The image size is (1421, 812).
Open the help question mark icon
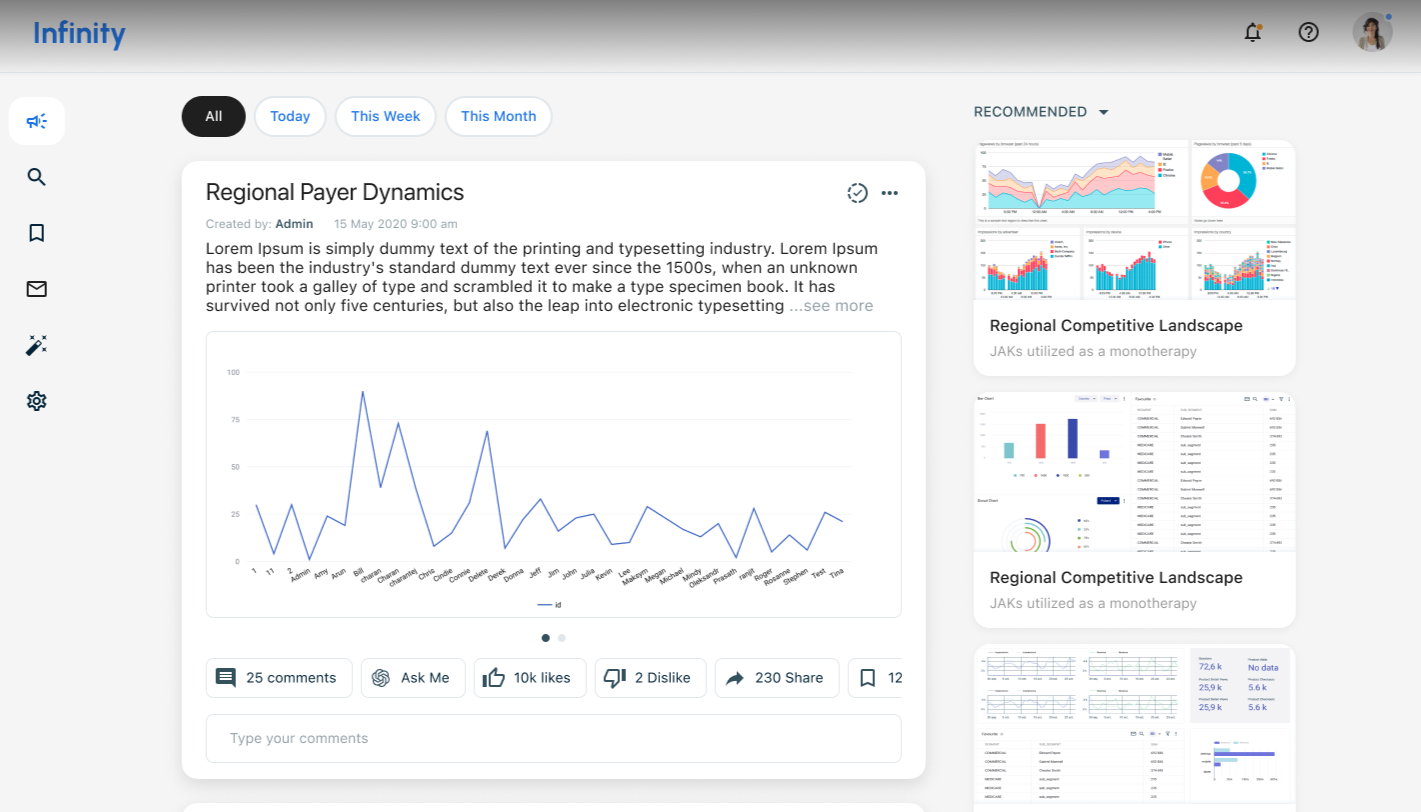pos(1309,32)
